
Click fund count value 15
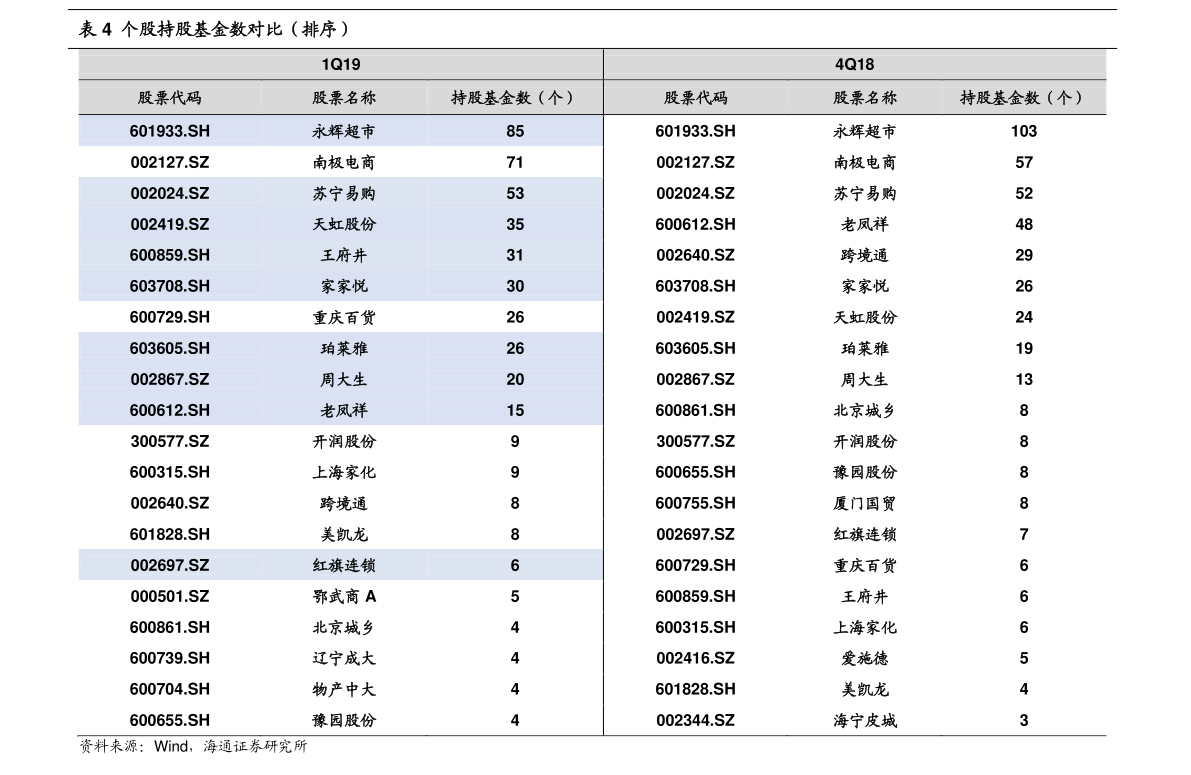[515, 411]
